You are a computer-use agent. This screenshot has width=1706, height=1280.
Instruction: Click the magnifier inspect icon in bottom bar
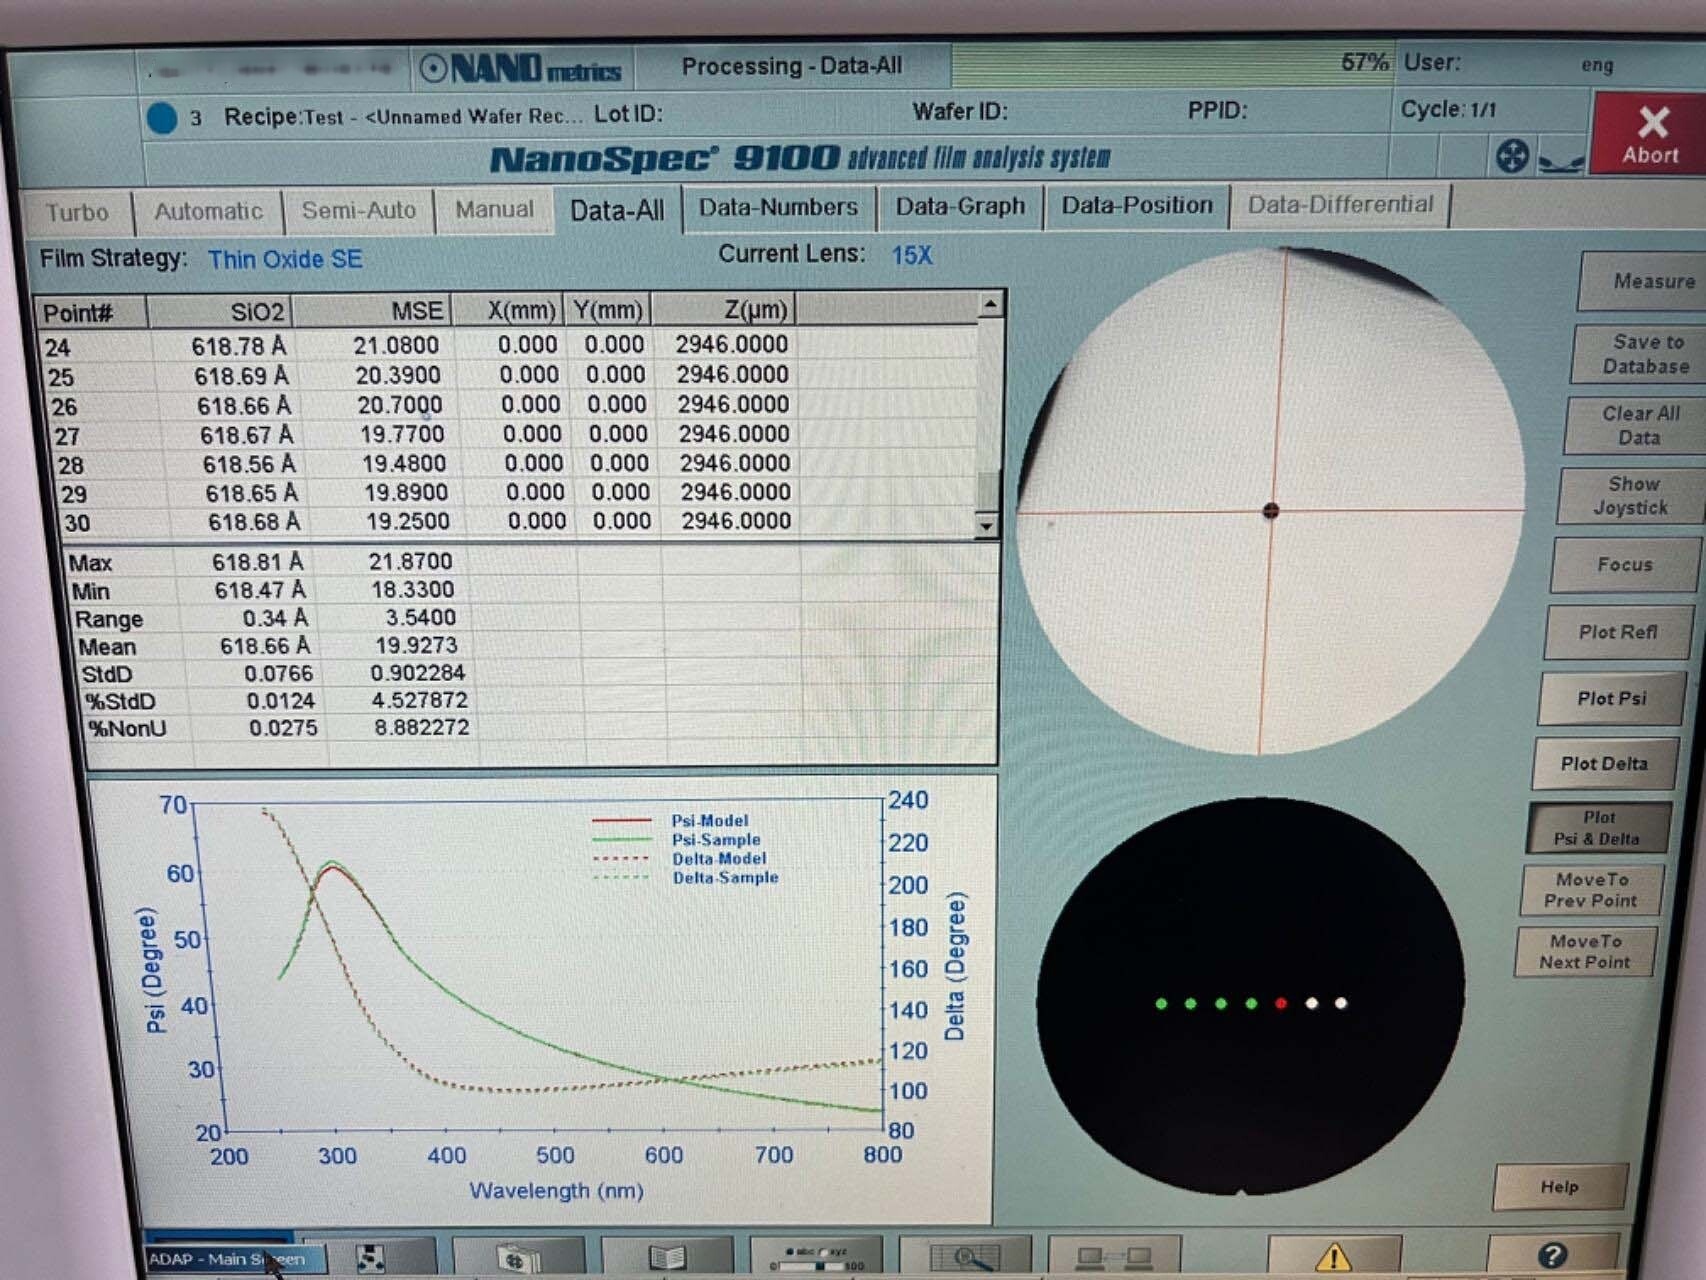[x=965, y=1257]
